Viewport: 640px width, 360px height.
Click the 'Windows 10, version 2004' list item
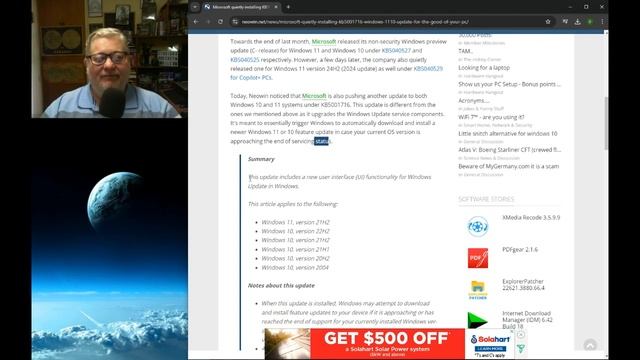coord(295,268)
